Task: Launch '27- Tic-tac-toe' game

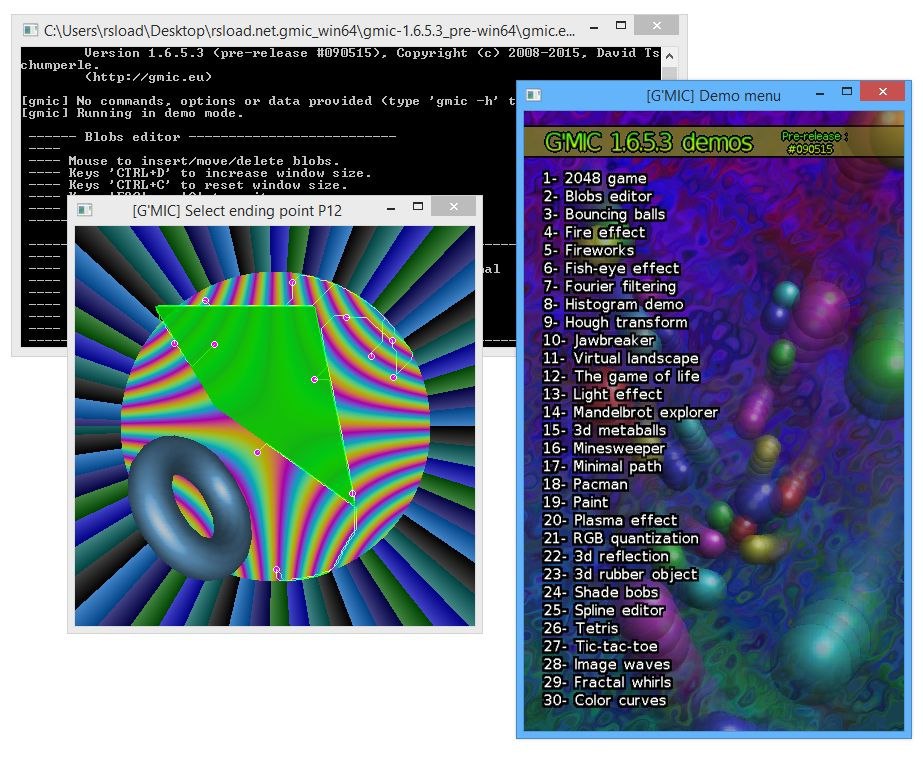Action: (x=600, y=646)
